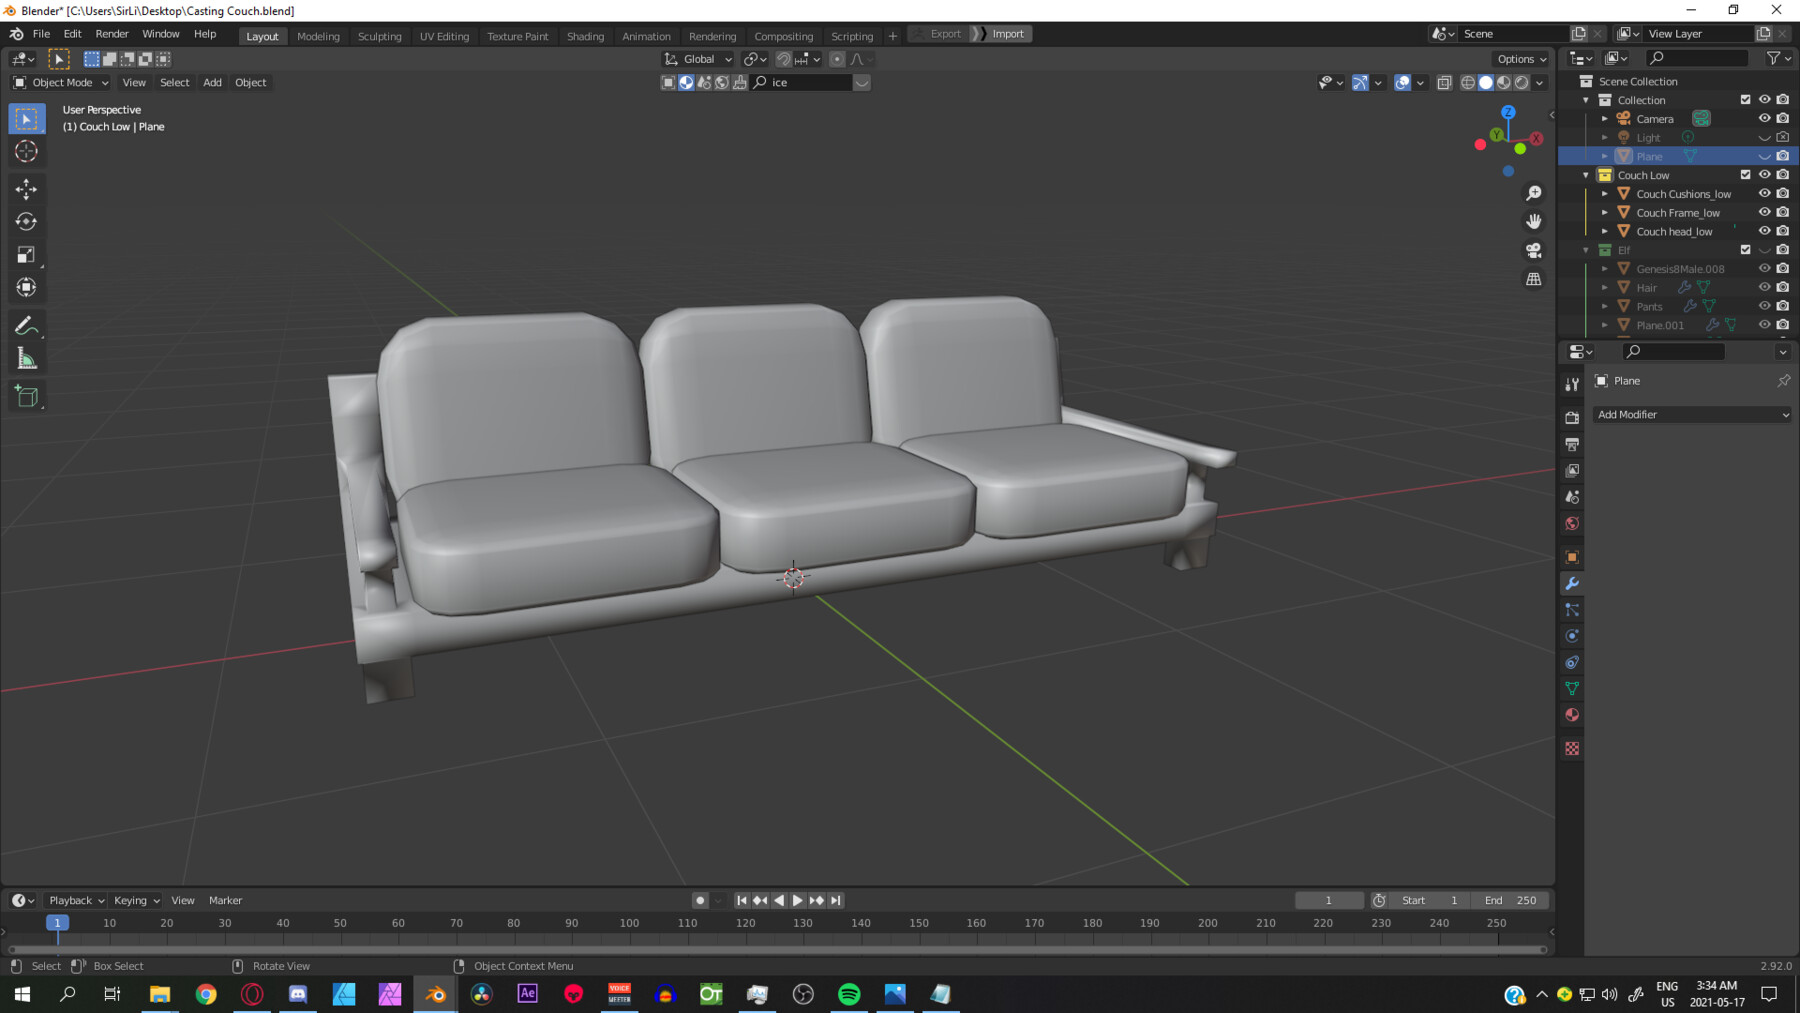Collapse the Couch Low collection
The image size is (1800, 1013).
(1586, 175)
